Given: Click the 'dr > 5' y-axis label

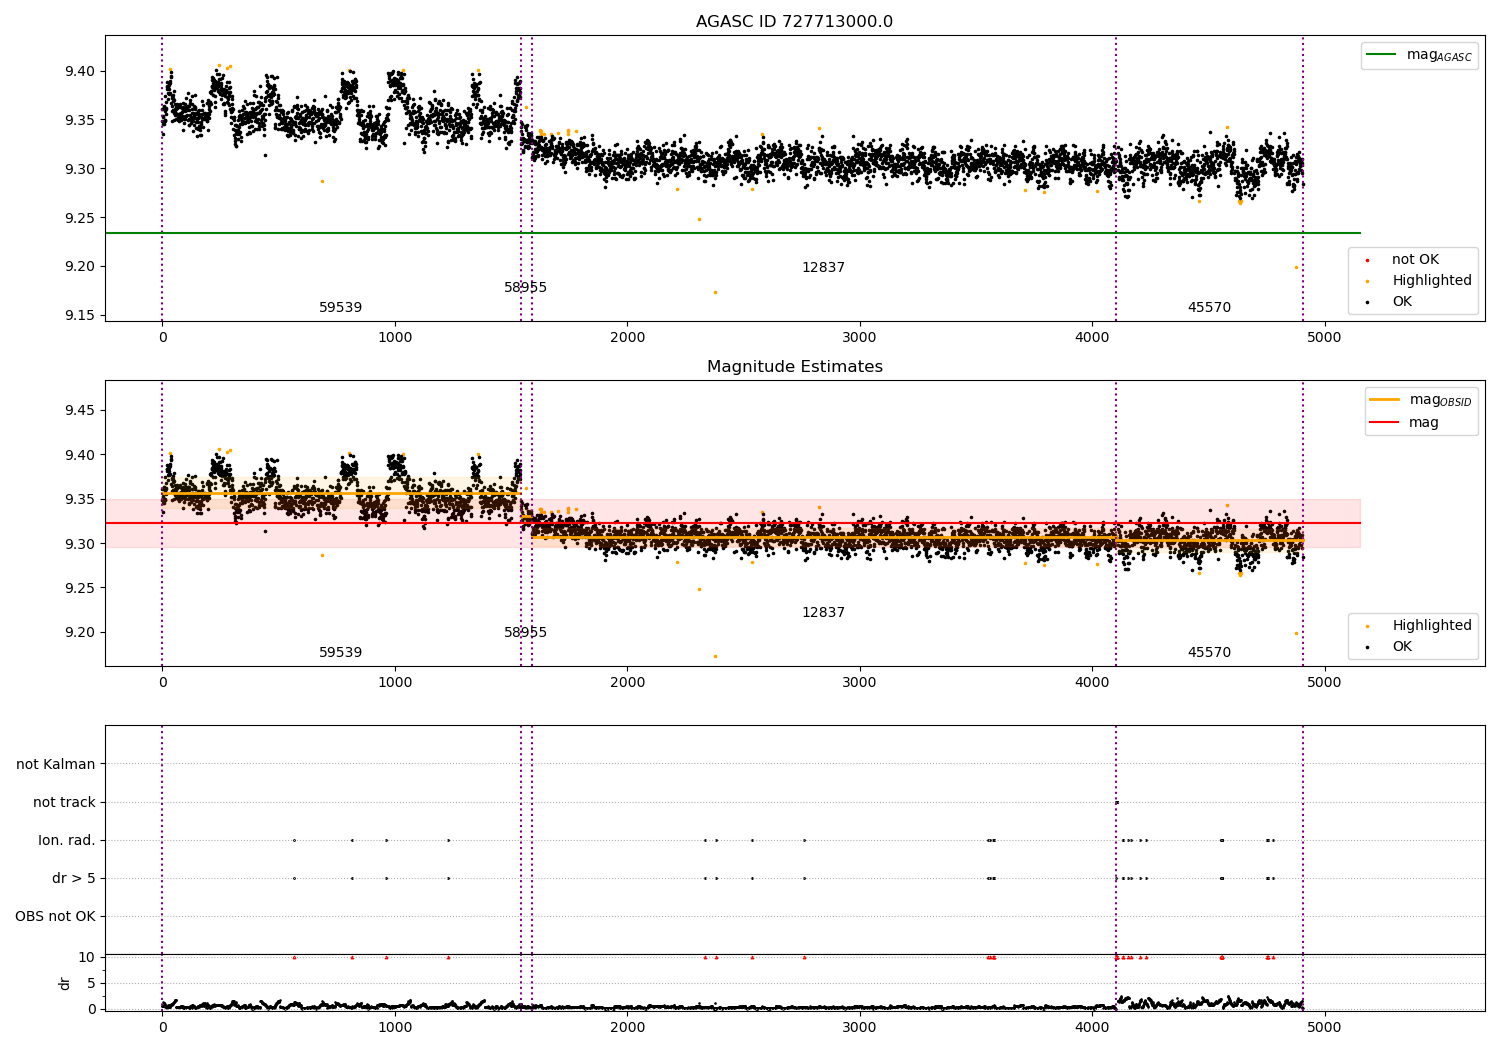Looking at the screenshot, I should click(x=74, y=879).
